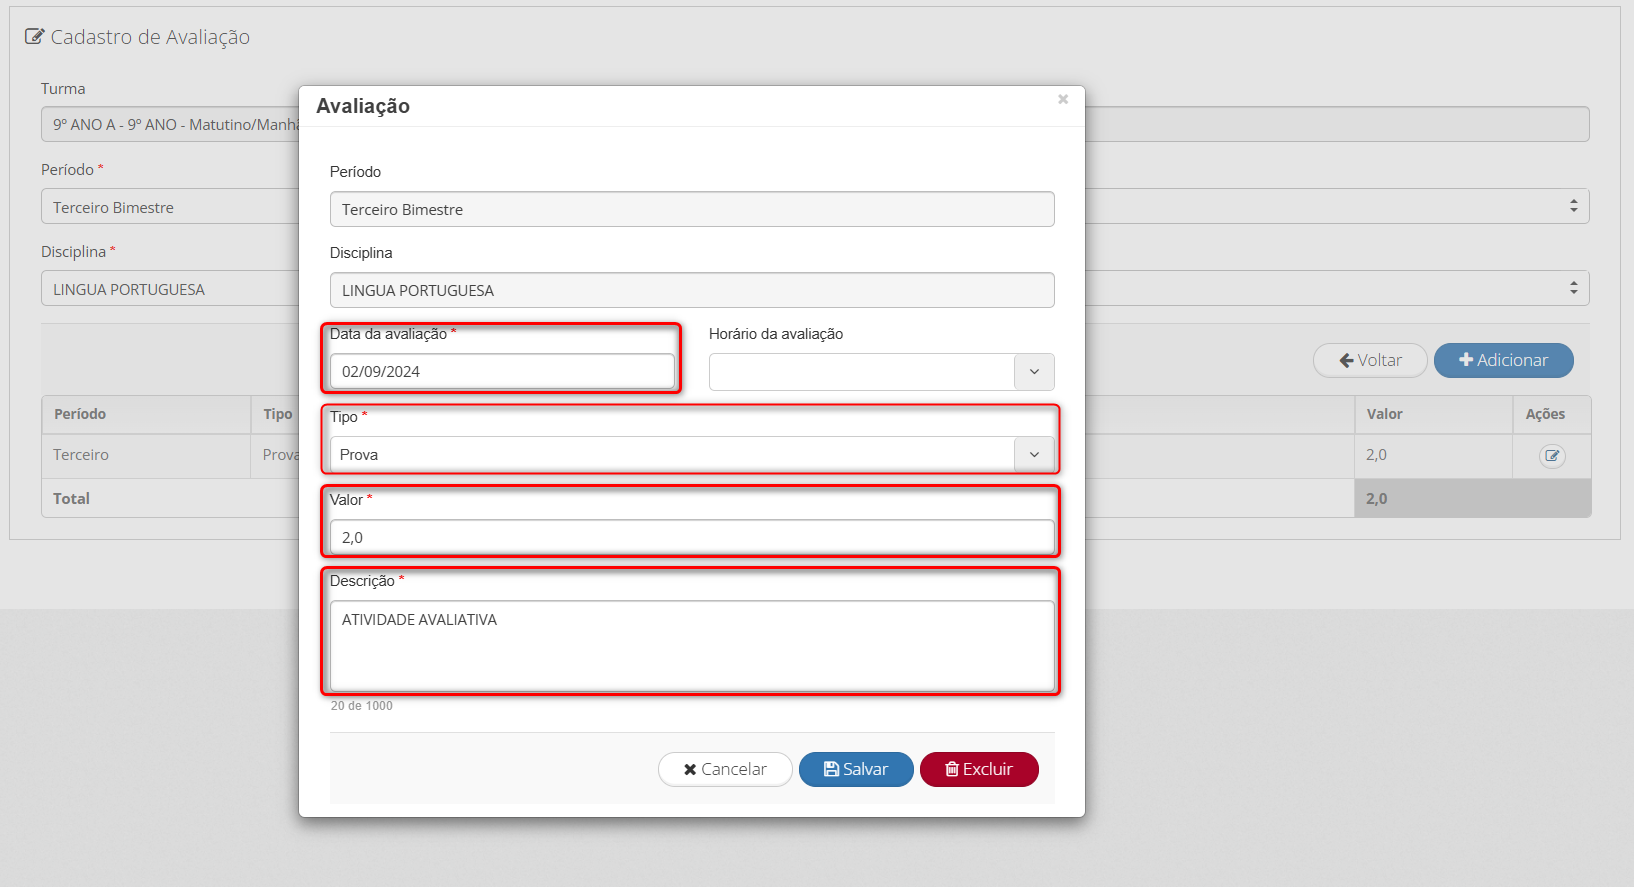Expand the Tipo dropdown arrow

pyautogui.click(x=1034, y=455)
